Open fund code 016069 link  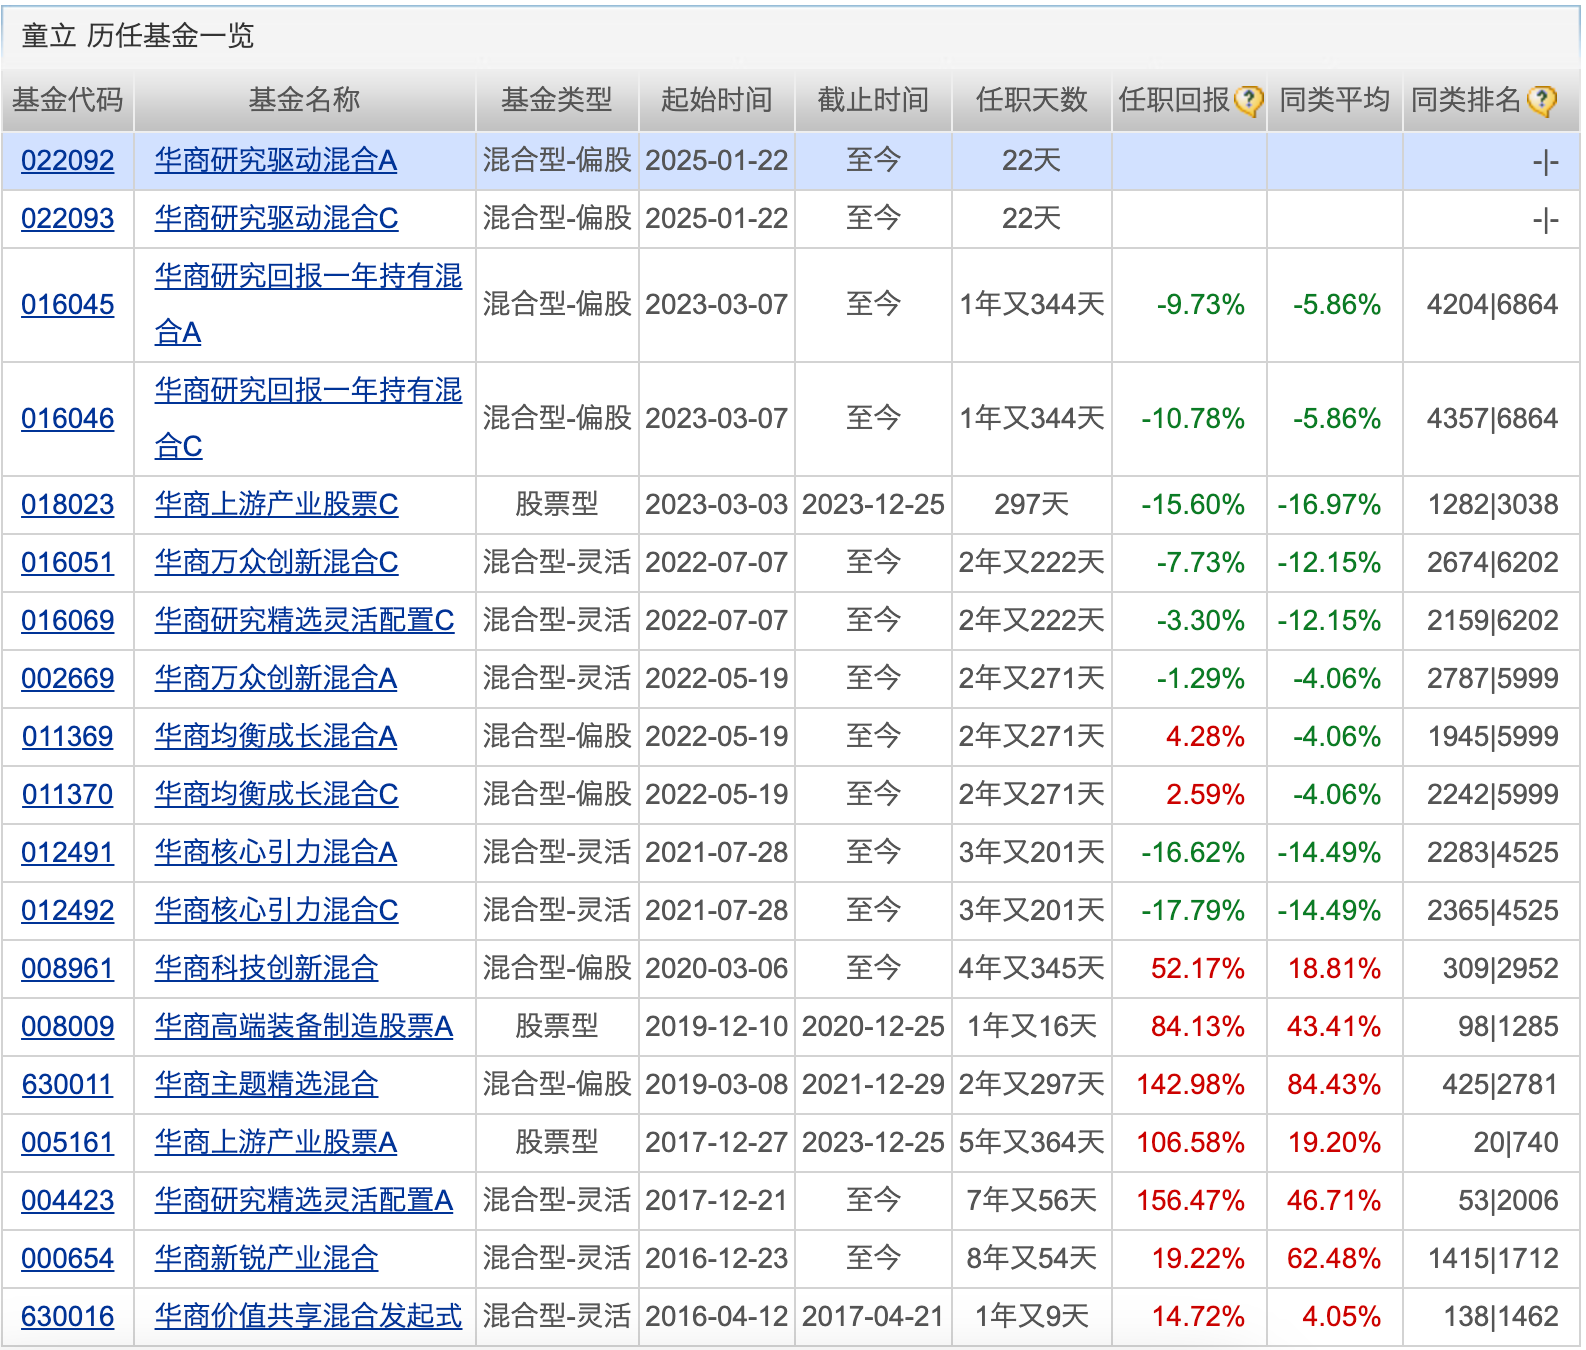pos(67,620)
